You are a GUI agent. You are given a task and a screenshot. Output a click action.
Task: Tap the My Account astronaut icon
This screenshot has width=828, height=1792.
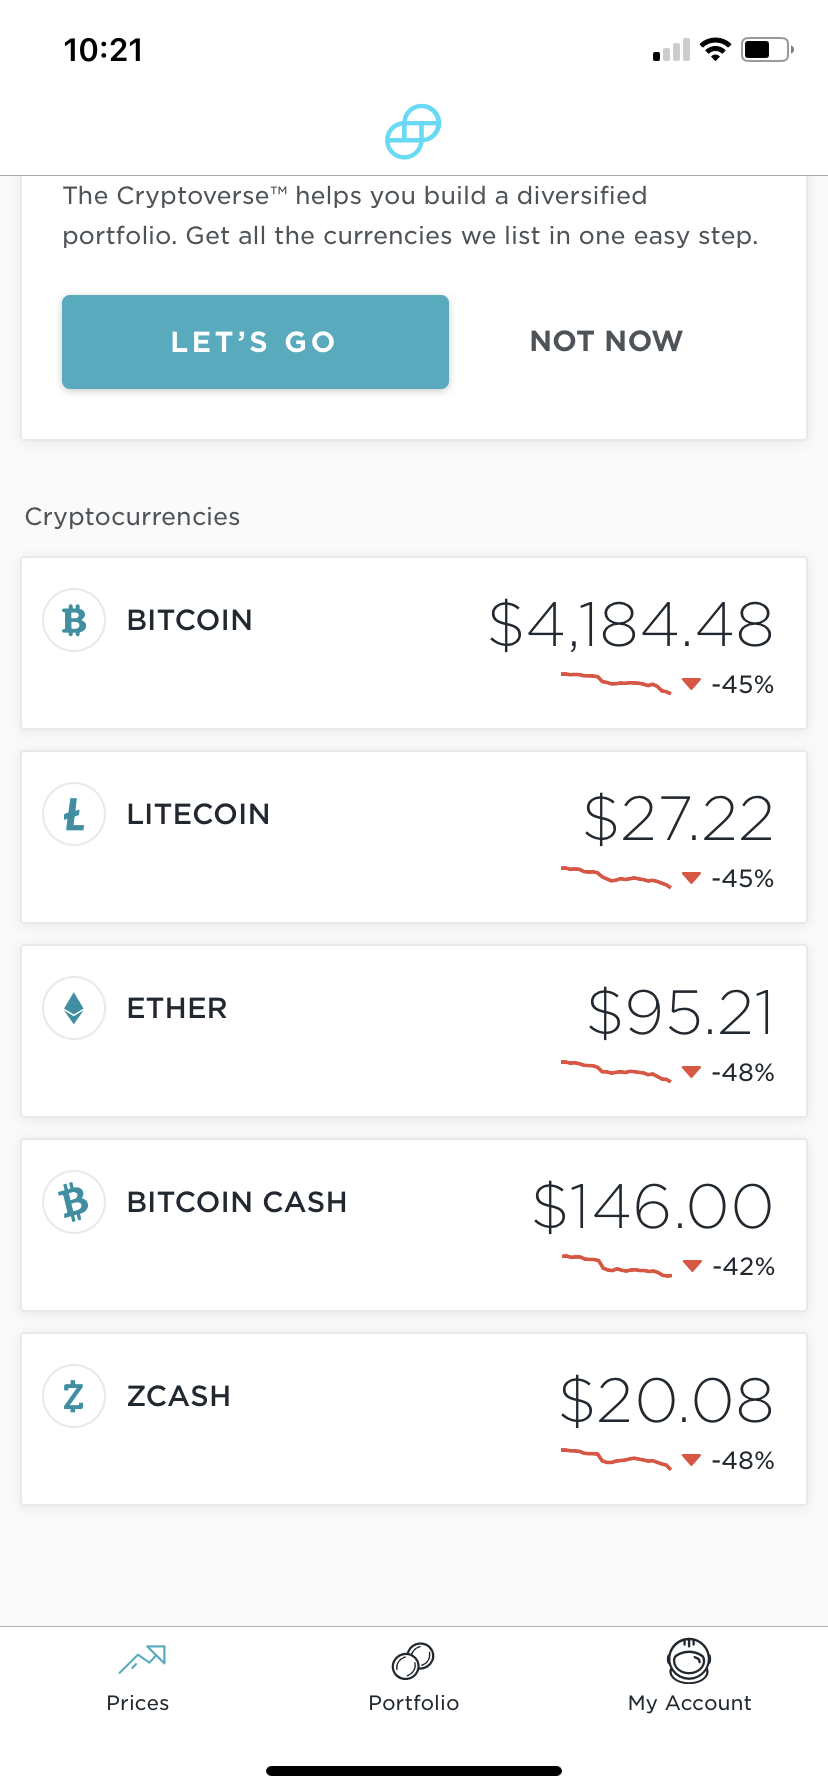689,1661
